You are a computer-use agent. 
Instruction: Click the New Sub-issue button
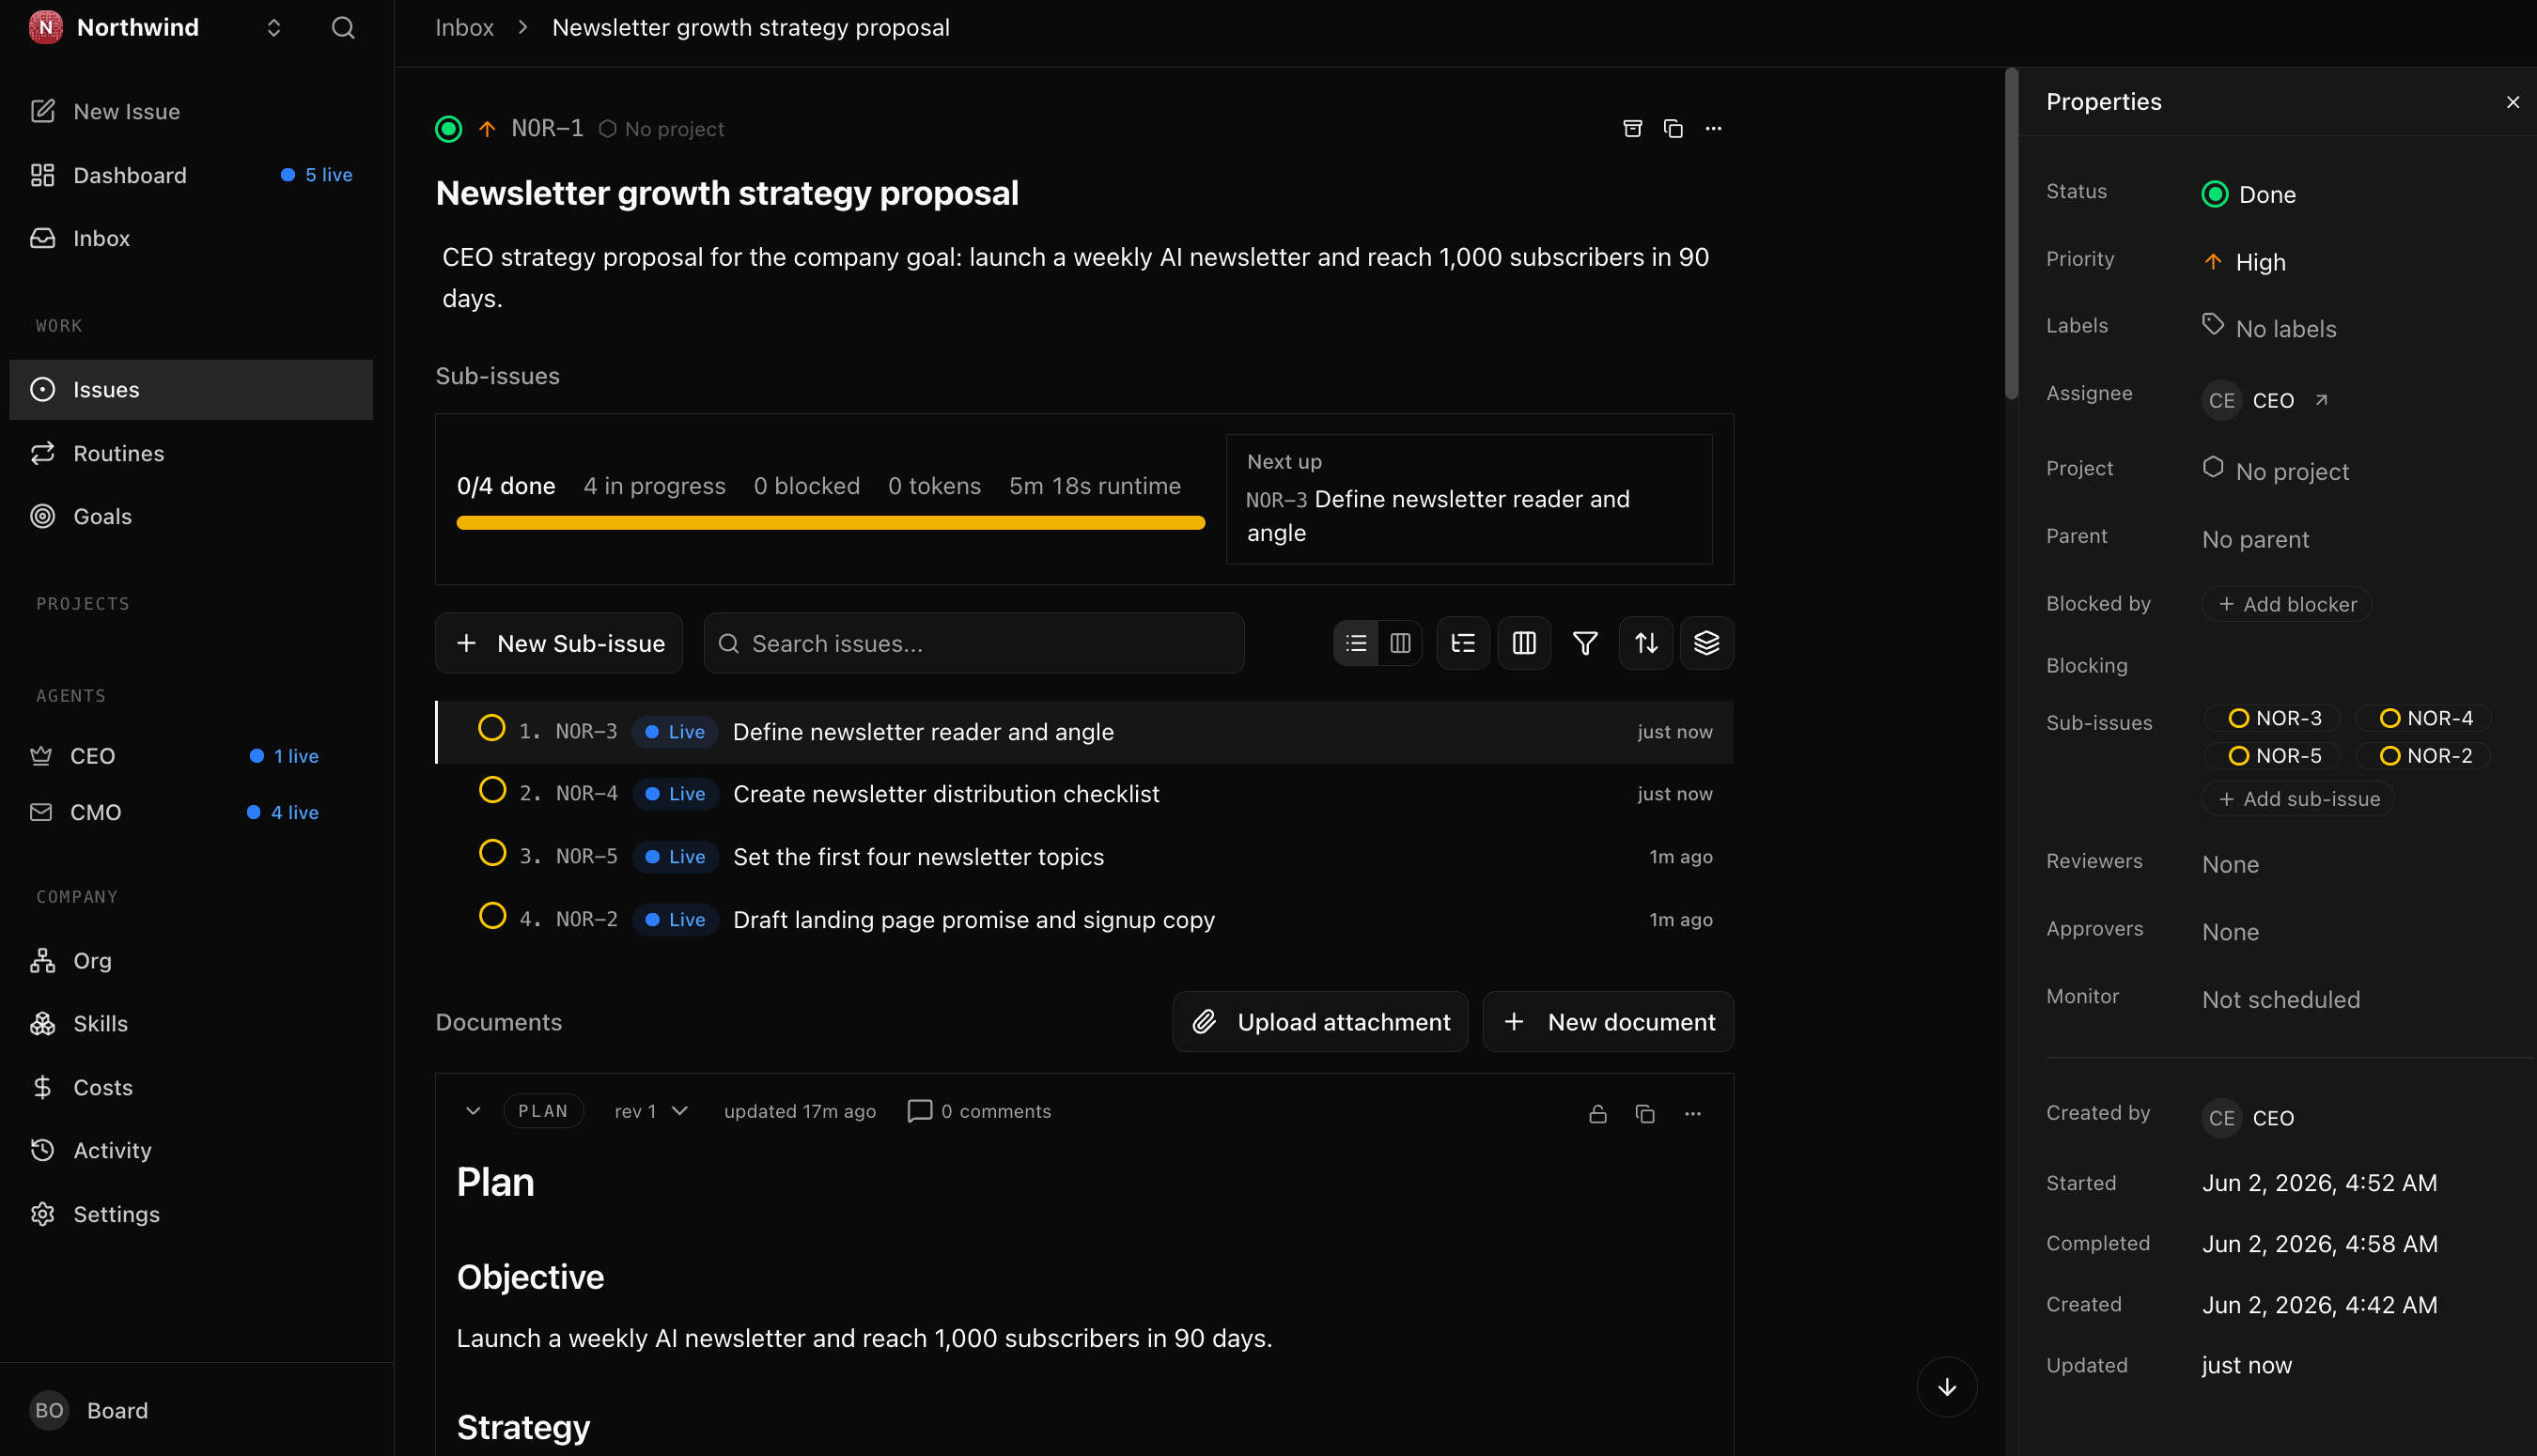pos(559,643)
